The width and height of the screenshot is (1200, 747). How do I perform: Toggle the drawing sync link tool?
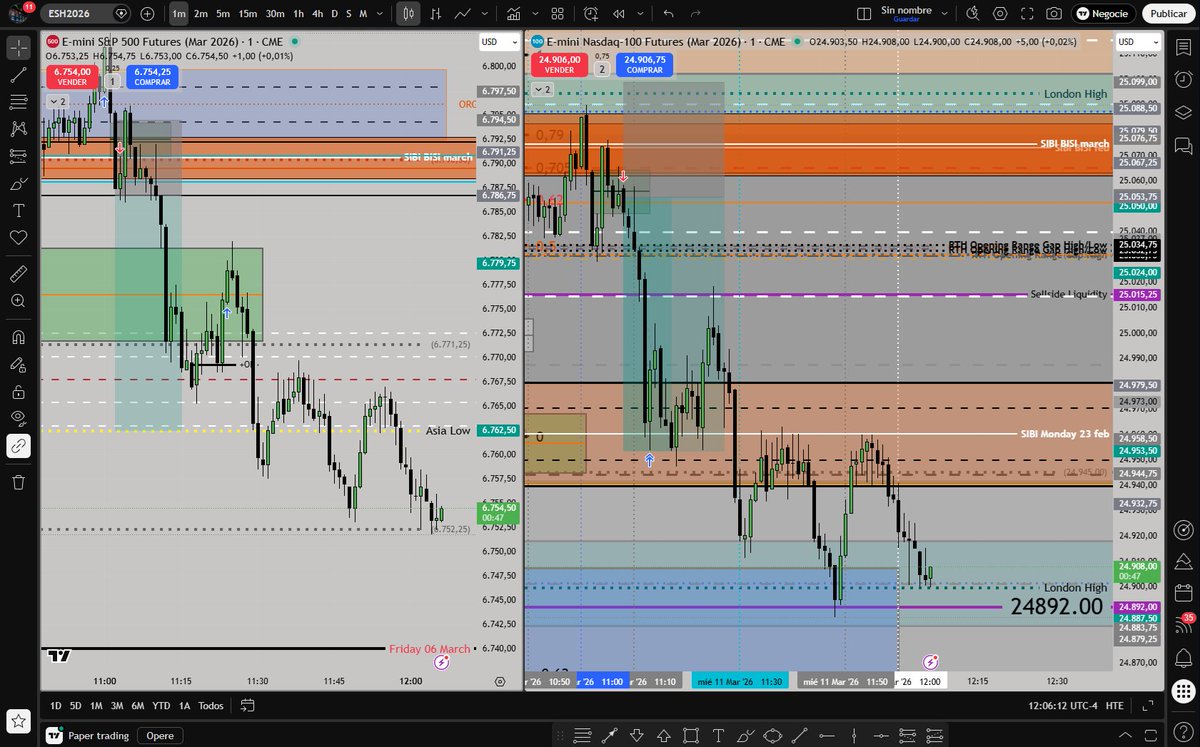click(x=18, y=446)
